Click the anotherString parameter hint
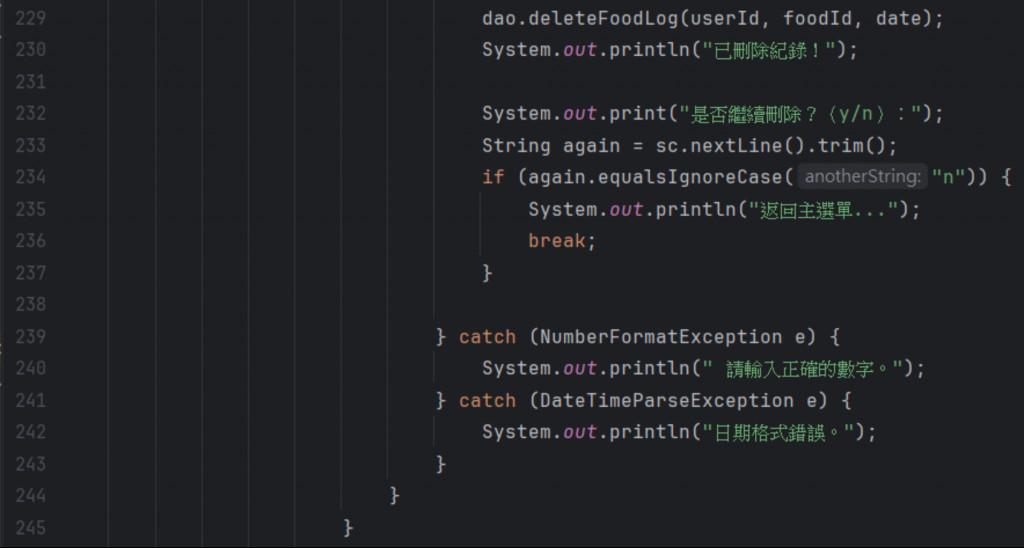 [x=862, y=176]
